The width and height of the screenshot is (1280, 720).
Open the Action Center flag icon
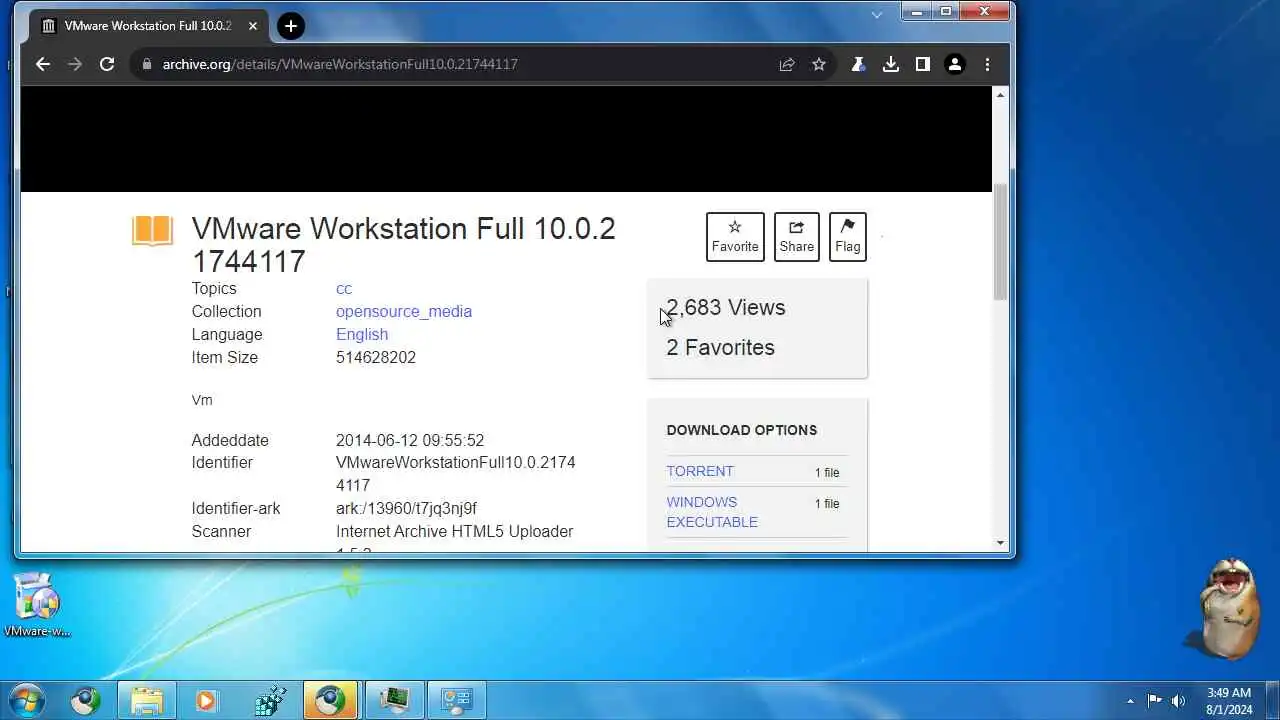pos(1154,701)
